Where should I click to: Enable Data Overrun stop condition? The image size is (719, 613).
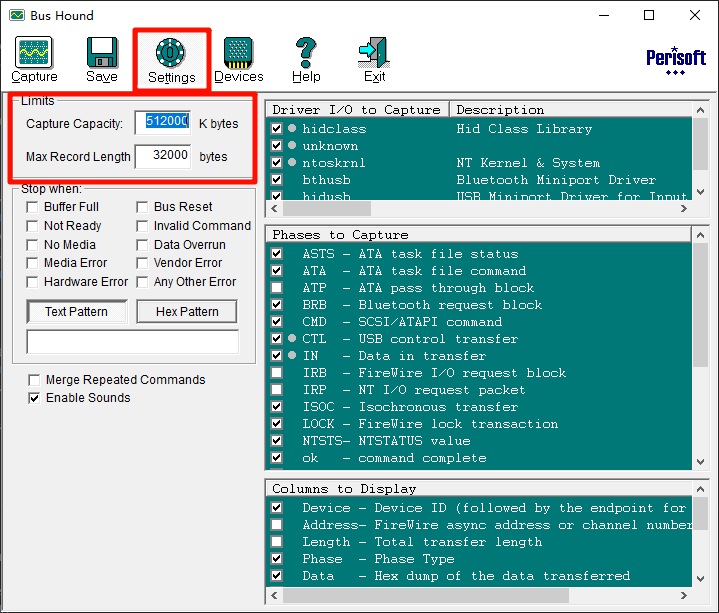(142, 245)
